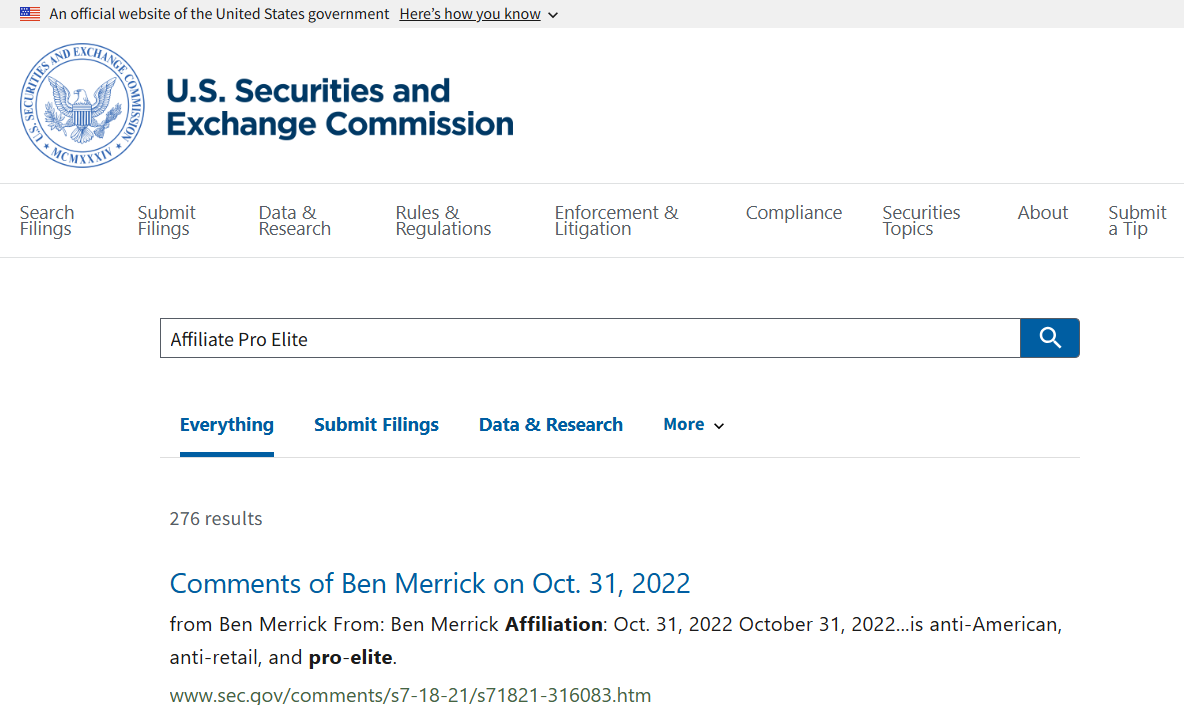Viewport: 1184px width, 717px height.
Task: Switch to Submit Filings results tab
Action: click(376, 425)
